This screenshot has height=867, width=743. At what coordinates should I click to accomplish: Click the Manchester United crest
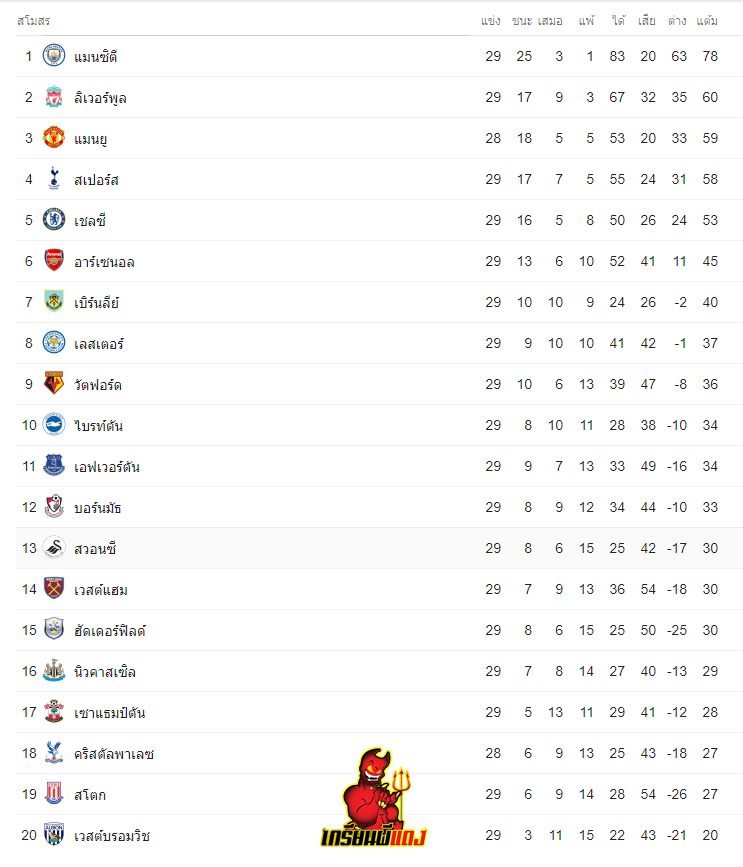(x=54, y=138)
